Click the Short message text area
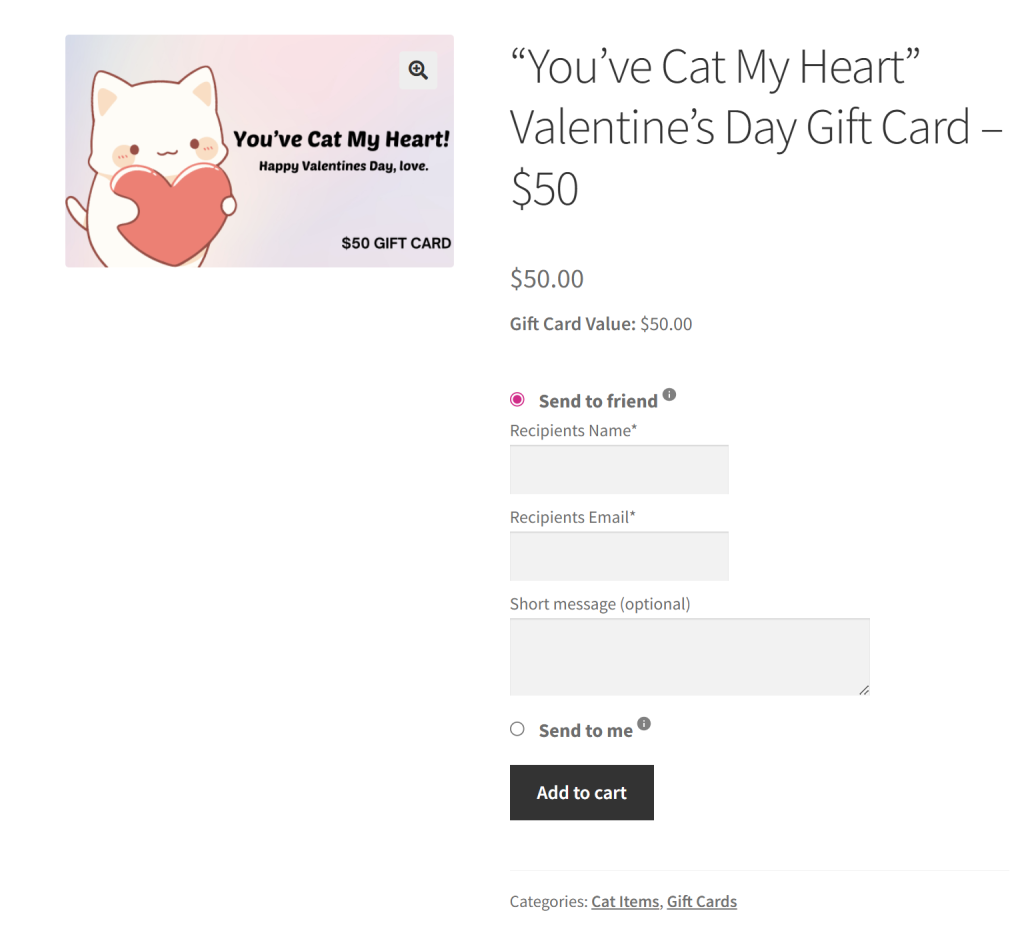 click(689, 655)
